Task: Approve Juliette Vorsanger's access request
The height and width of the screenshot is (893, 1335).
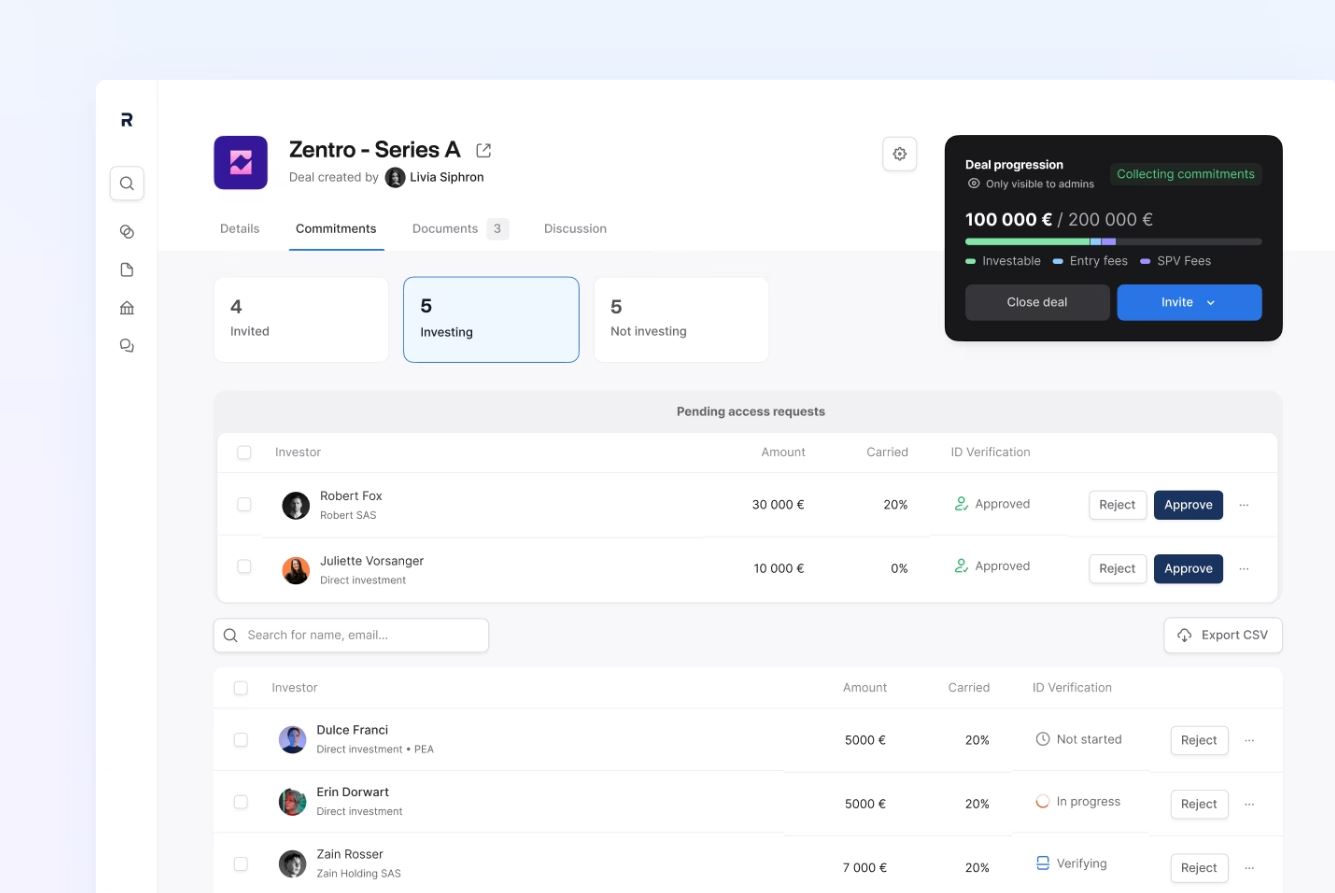Action: click(x=1188, y=568)
